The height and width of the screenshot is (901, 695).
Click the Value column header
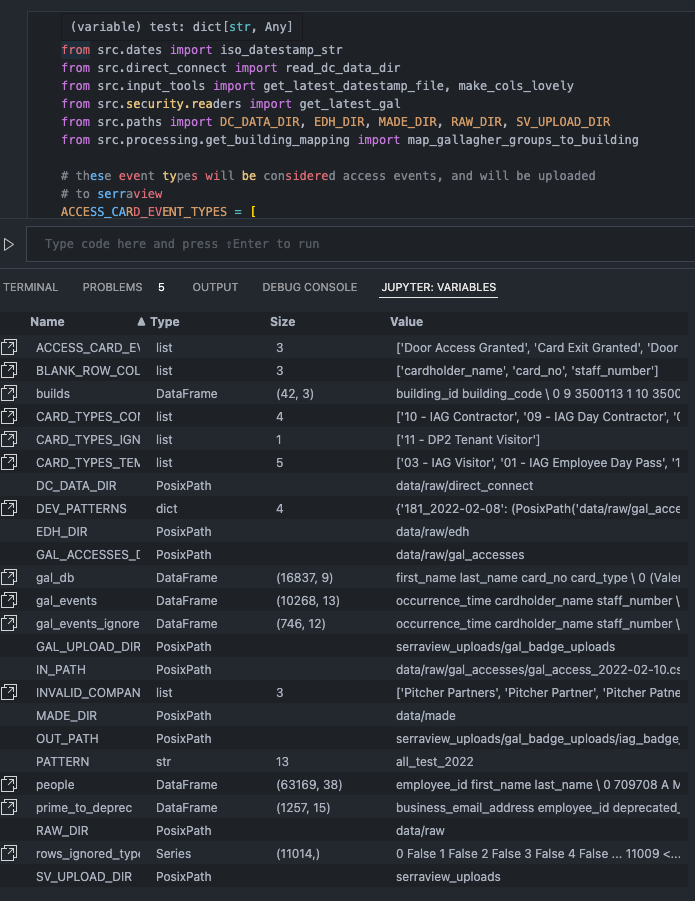point(407,321)
